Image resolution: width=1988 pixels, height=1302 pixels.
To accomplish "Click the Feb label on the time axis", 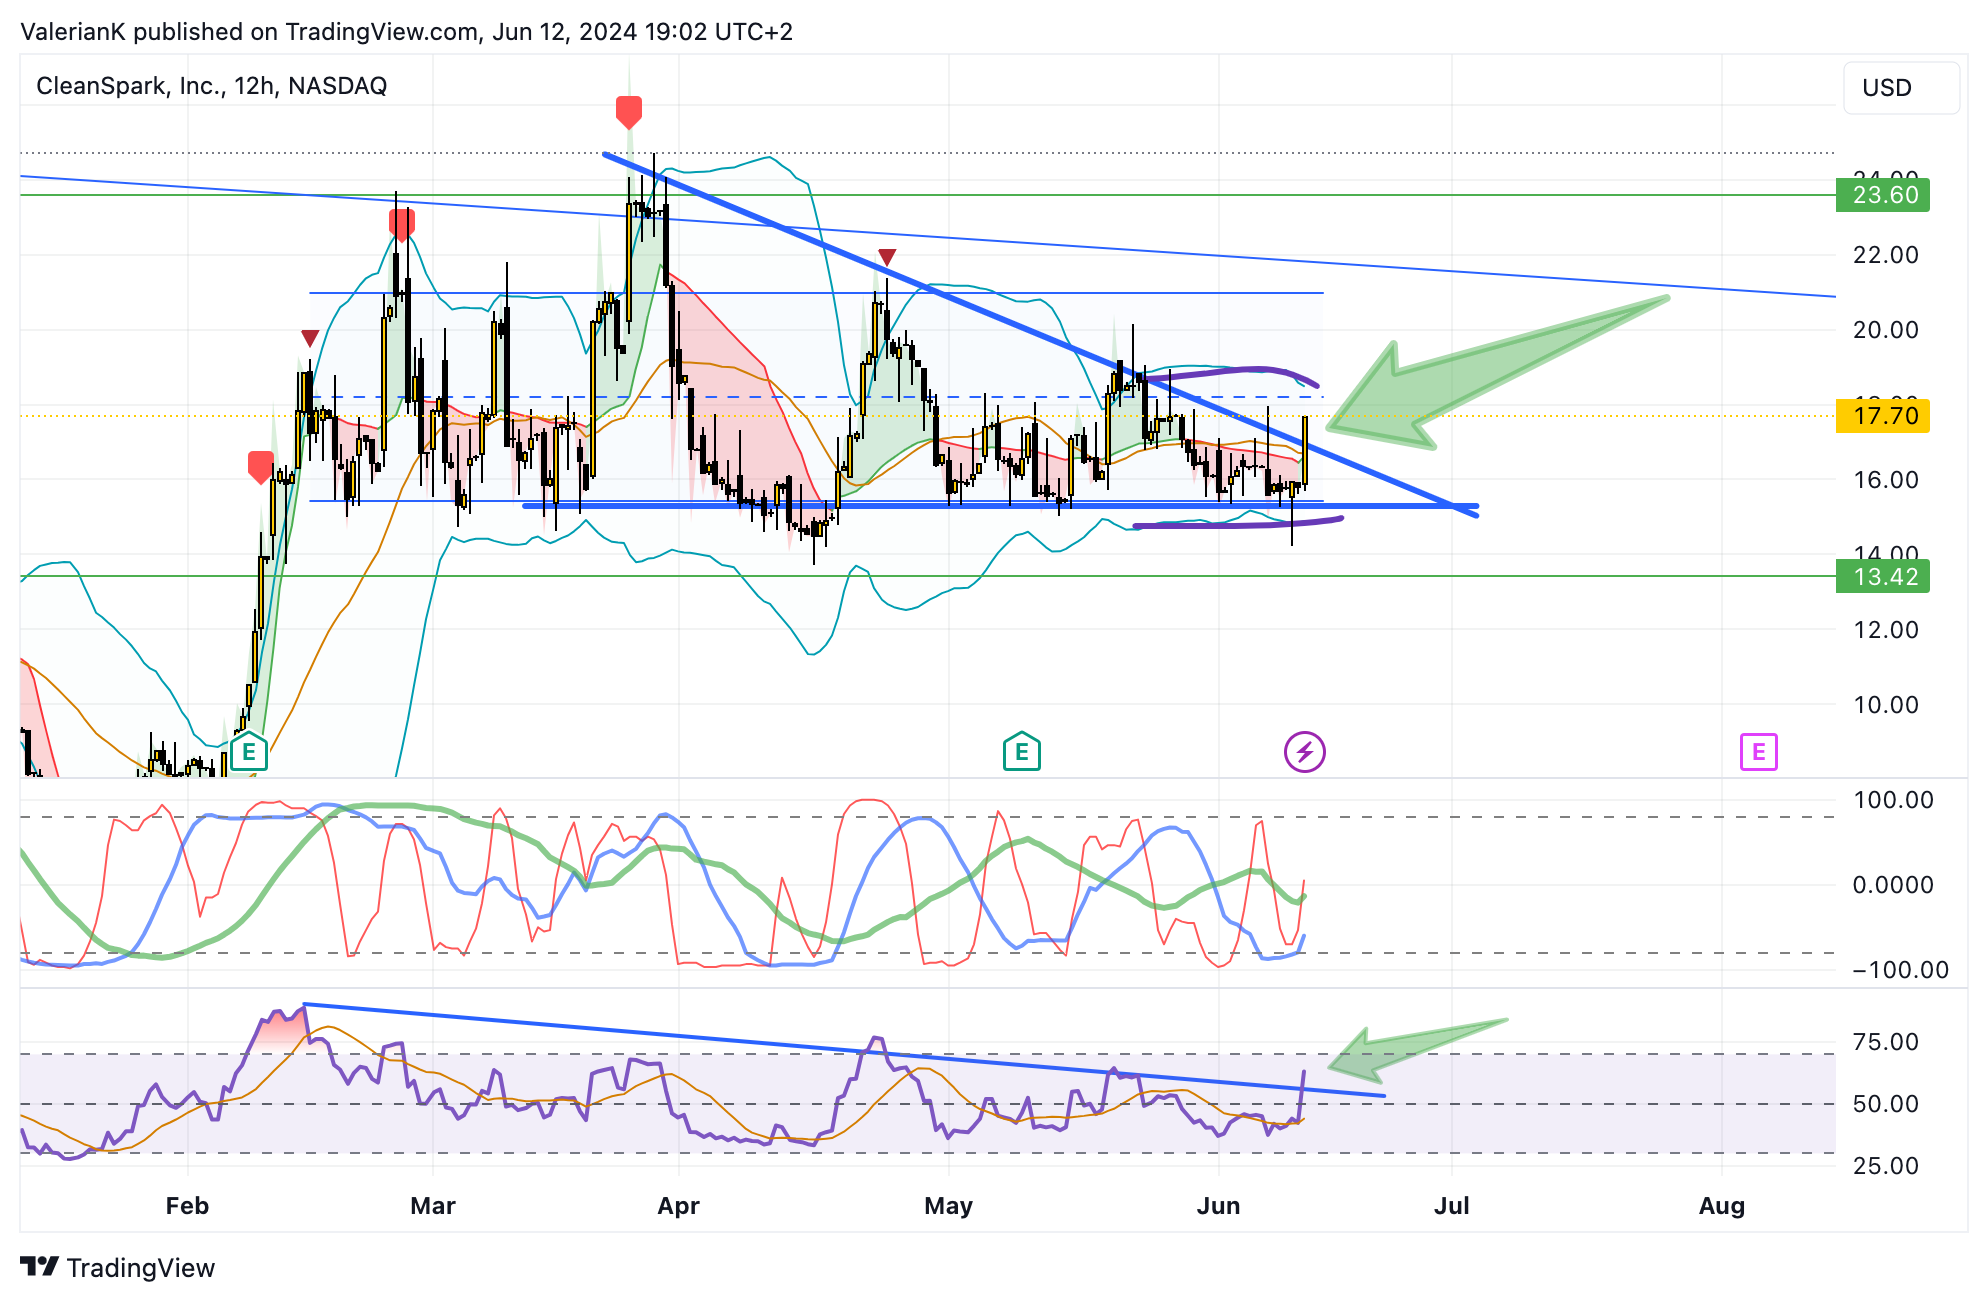I will tap(187, 1206).
